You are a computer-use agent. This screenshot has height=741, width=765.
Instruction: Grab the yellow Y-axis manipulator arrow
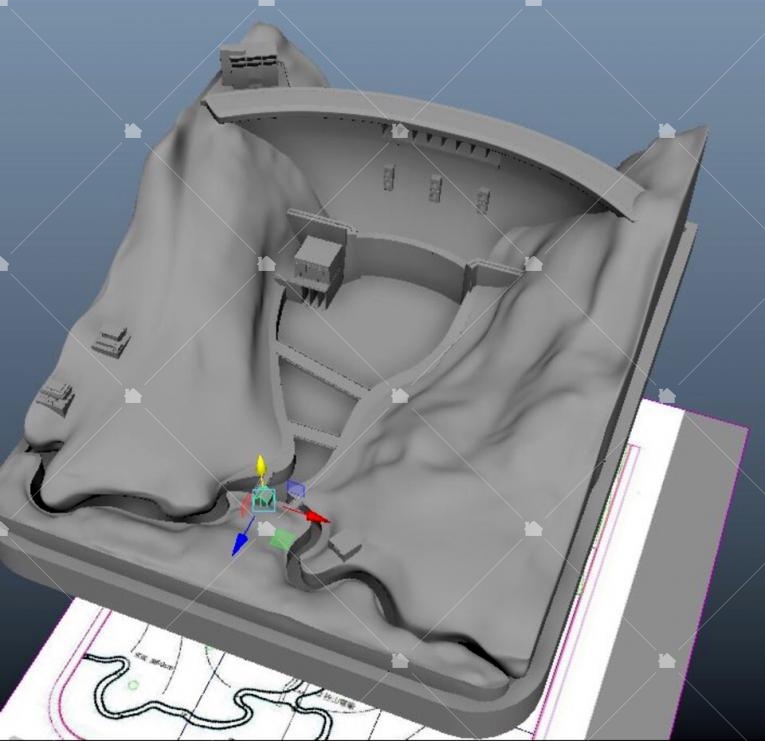(261, 464)
